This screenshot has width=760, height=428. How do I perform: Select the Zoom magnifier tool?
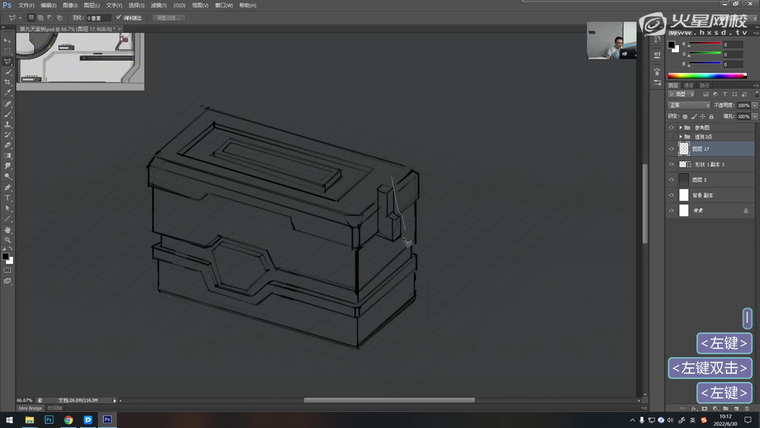(7, 241)
